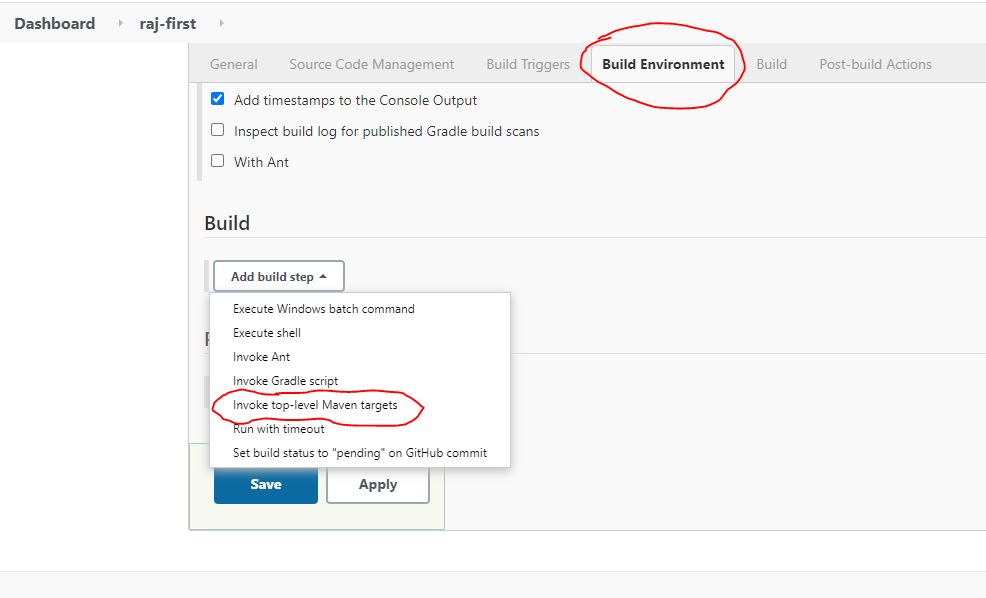Switch to the General tab

(x=233, y=64)
